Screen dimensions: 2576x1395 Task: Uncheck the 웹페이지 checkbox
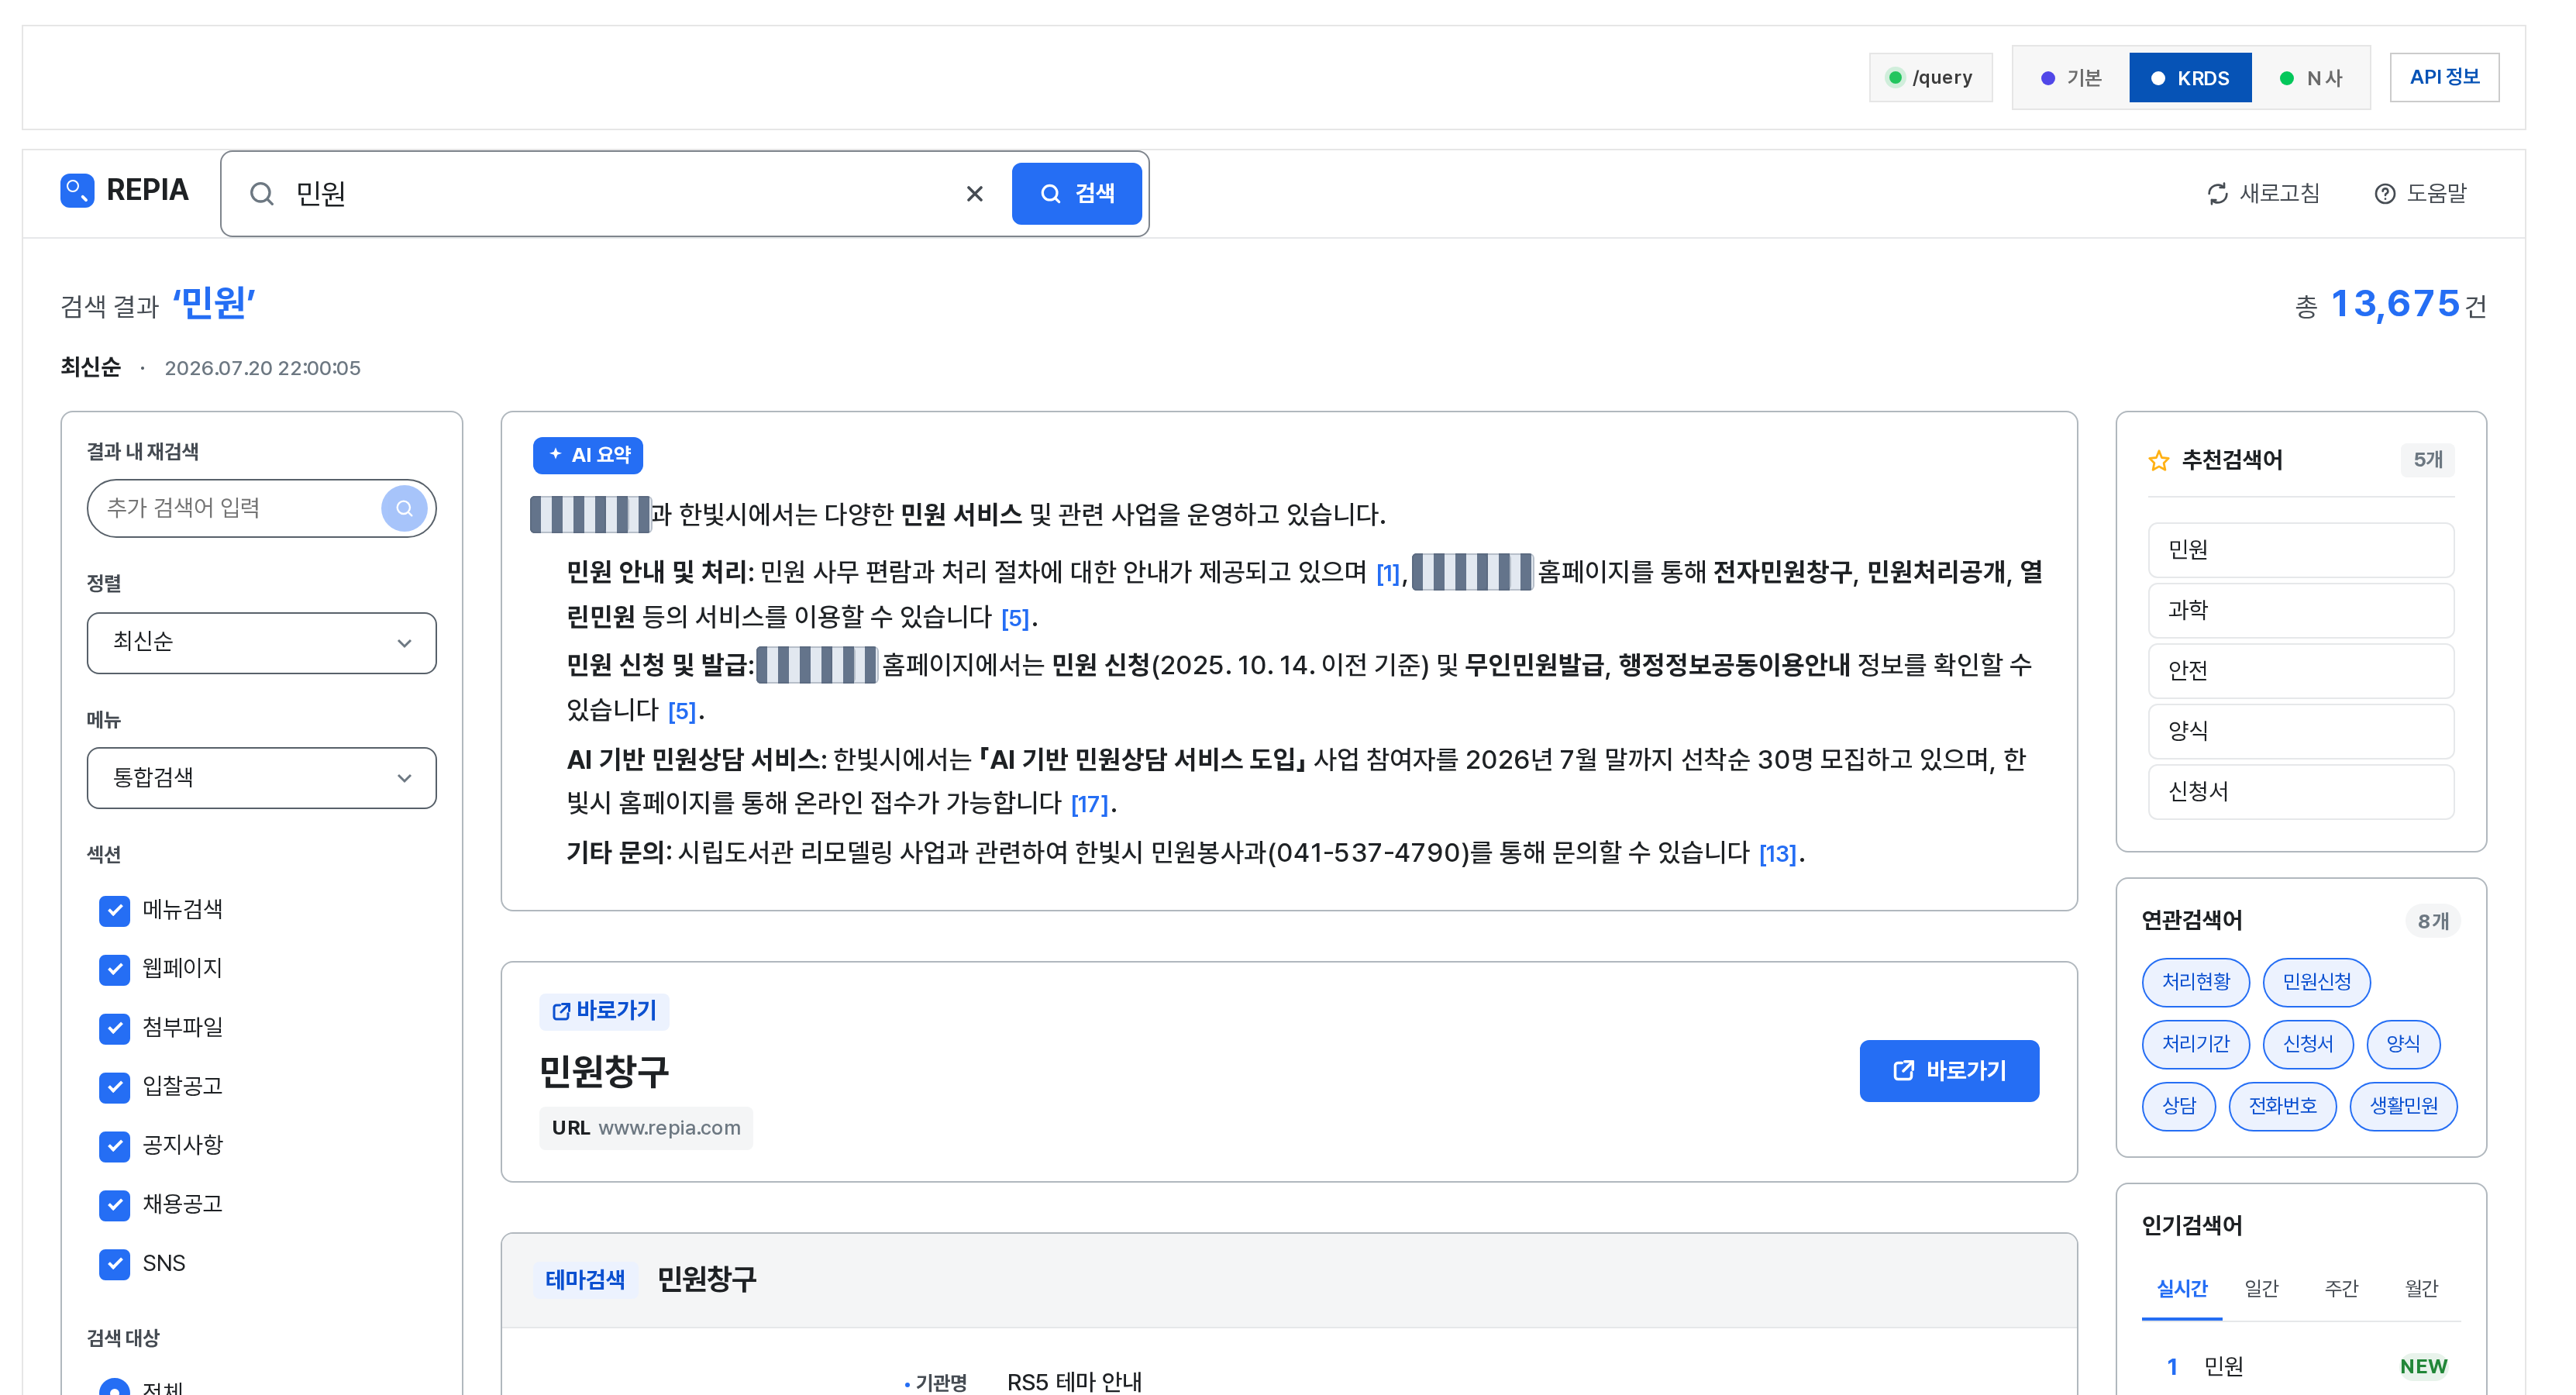(115, 969)
